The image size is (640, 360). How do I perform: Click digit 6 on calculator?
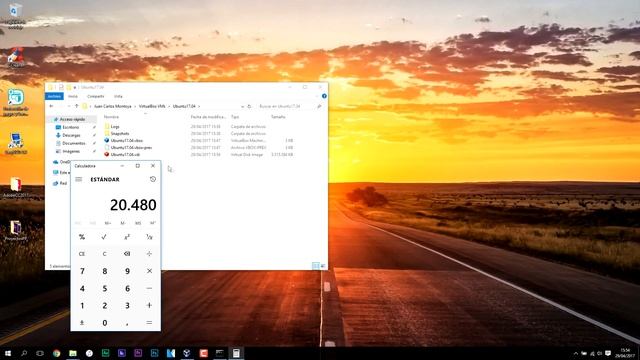127,288
